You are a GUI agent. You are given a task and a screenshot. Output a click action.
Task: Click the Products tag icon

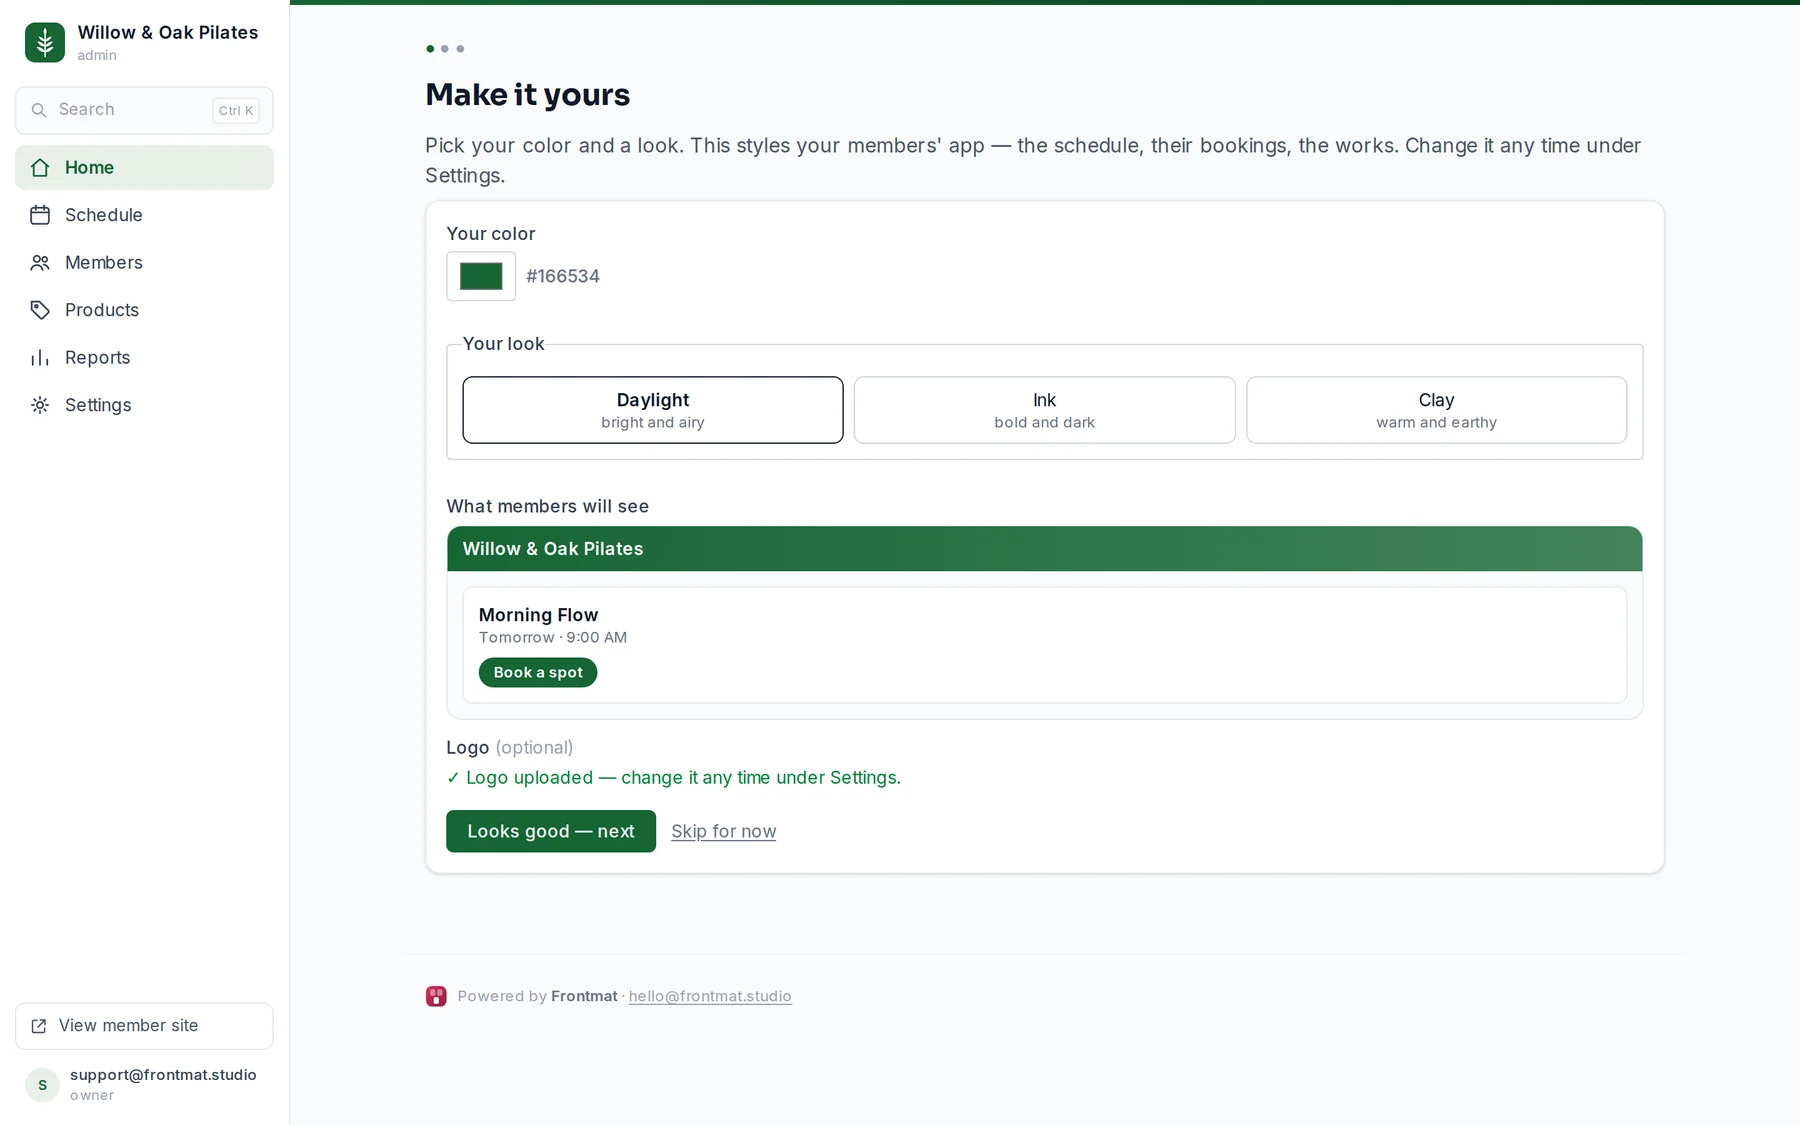(40, 310)
